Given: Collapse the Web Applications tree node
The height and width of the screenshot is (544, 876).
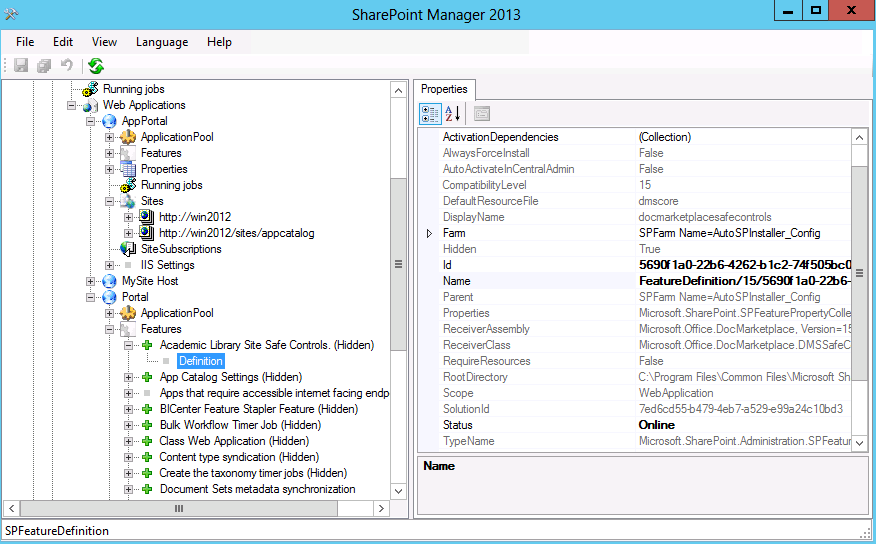Looking at the screenshot, I should click(72, 105).
